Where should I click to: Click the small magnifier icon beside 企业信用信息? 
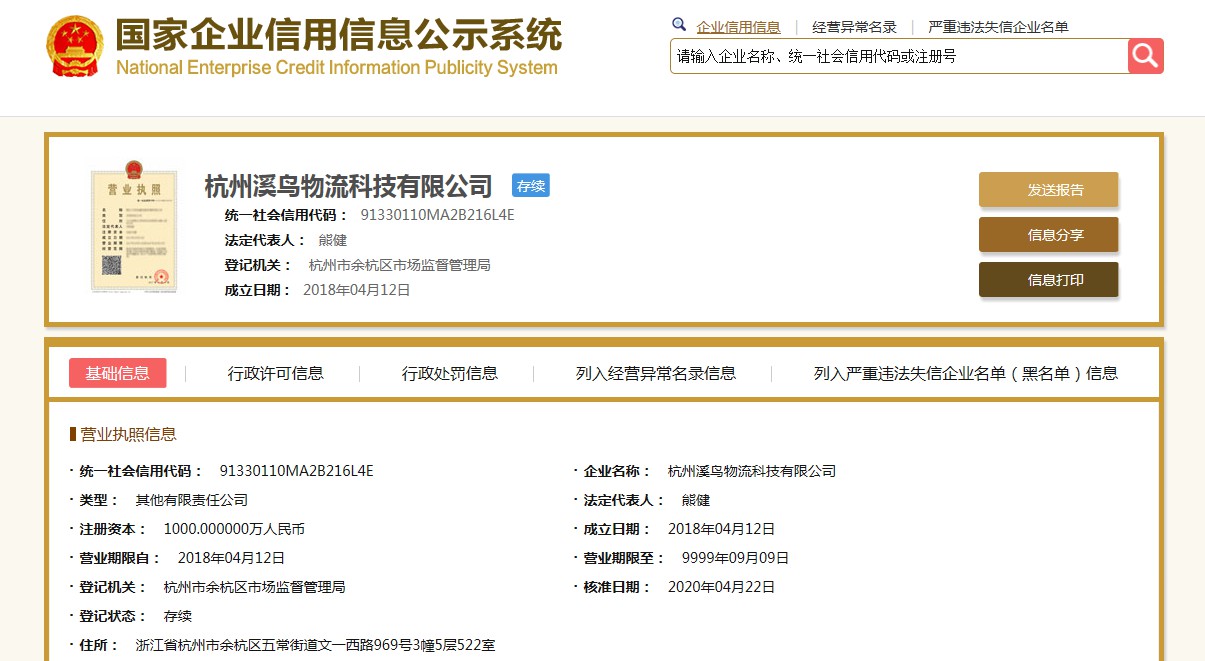coord(679,25)
